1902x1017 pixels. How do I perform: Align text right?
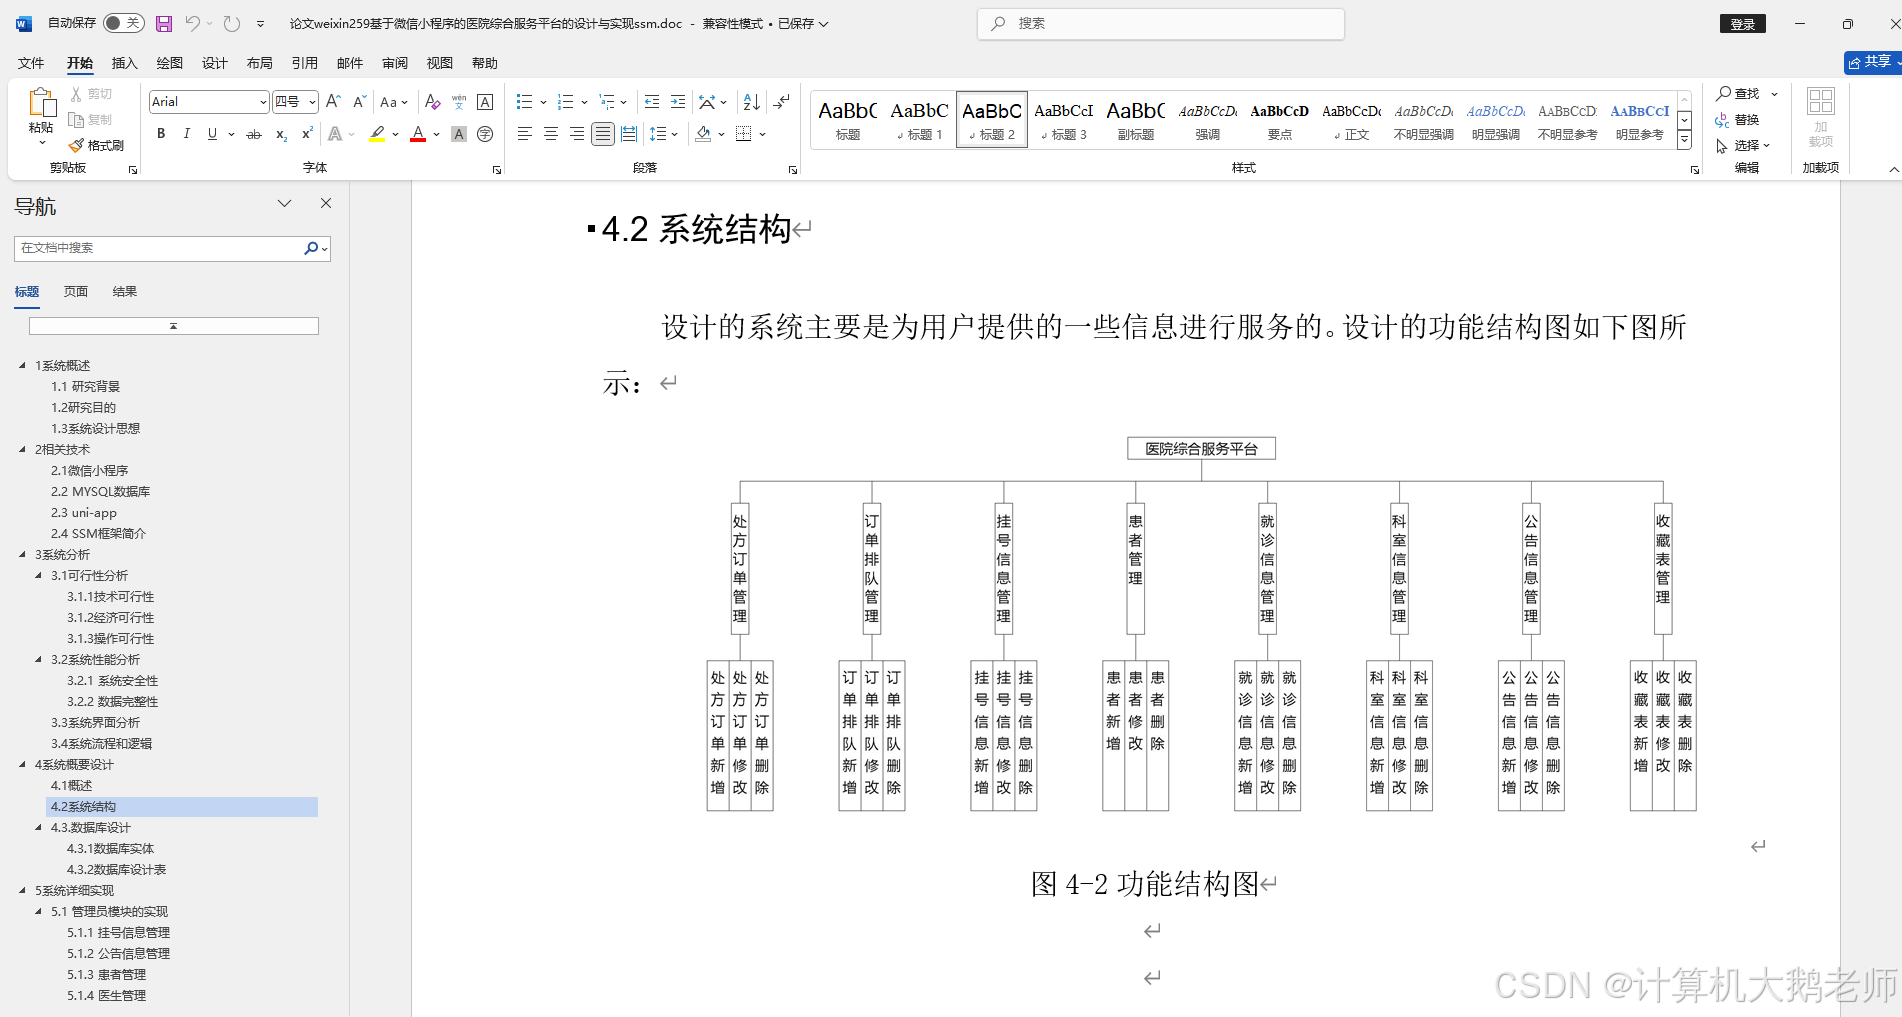point(576,134)
